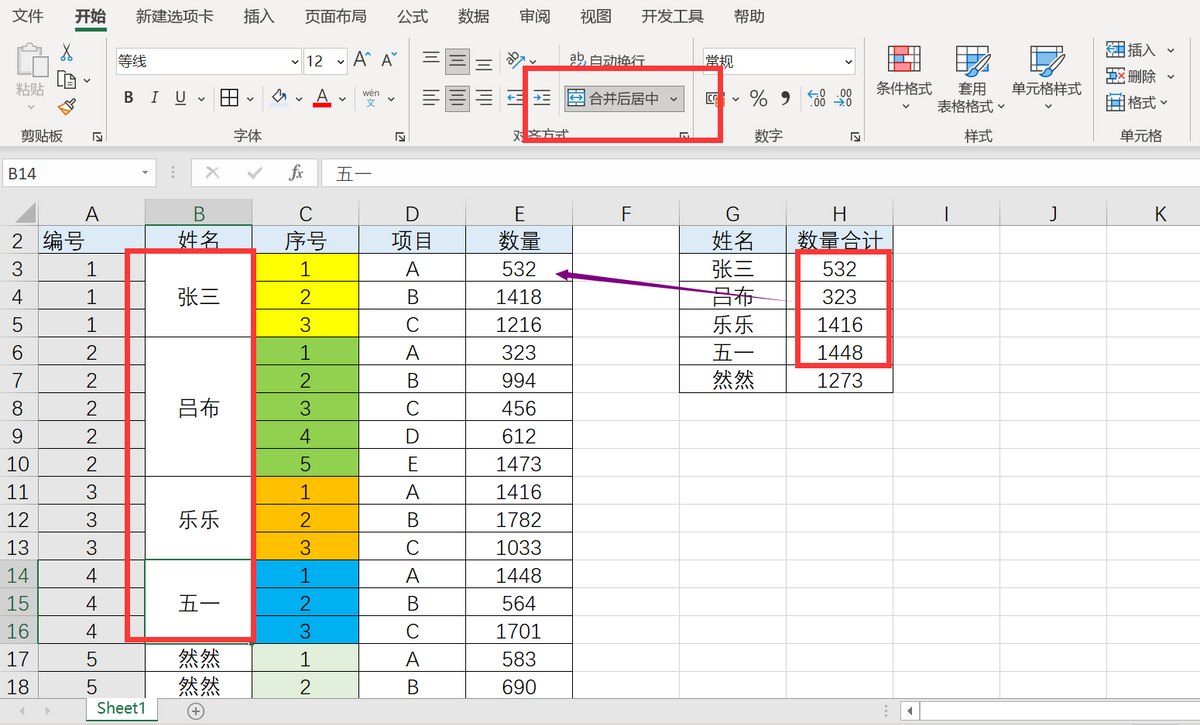This screenshot has width=1200, height=725.
Task: Toggle middle vertical alignment
Action: 457,61
